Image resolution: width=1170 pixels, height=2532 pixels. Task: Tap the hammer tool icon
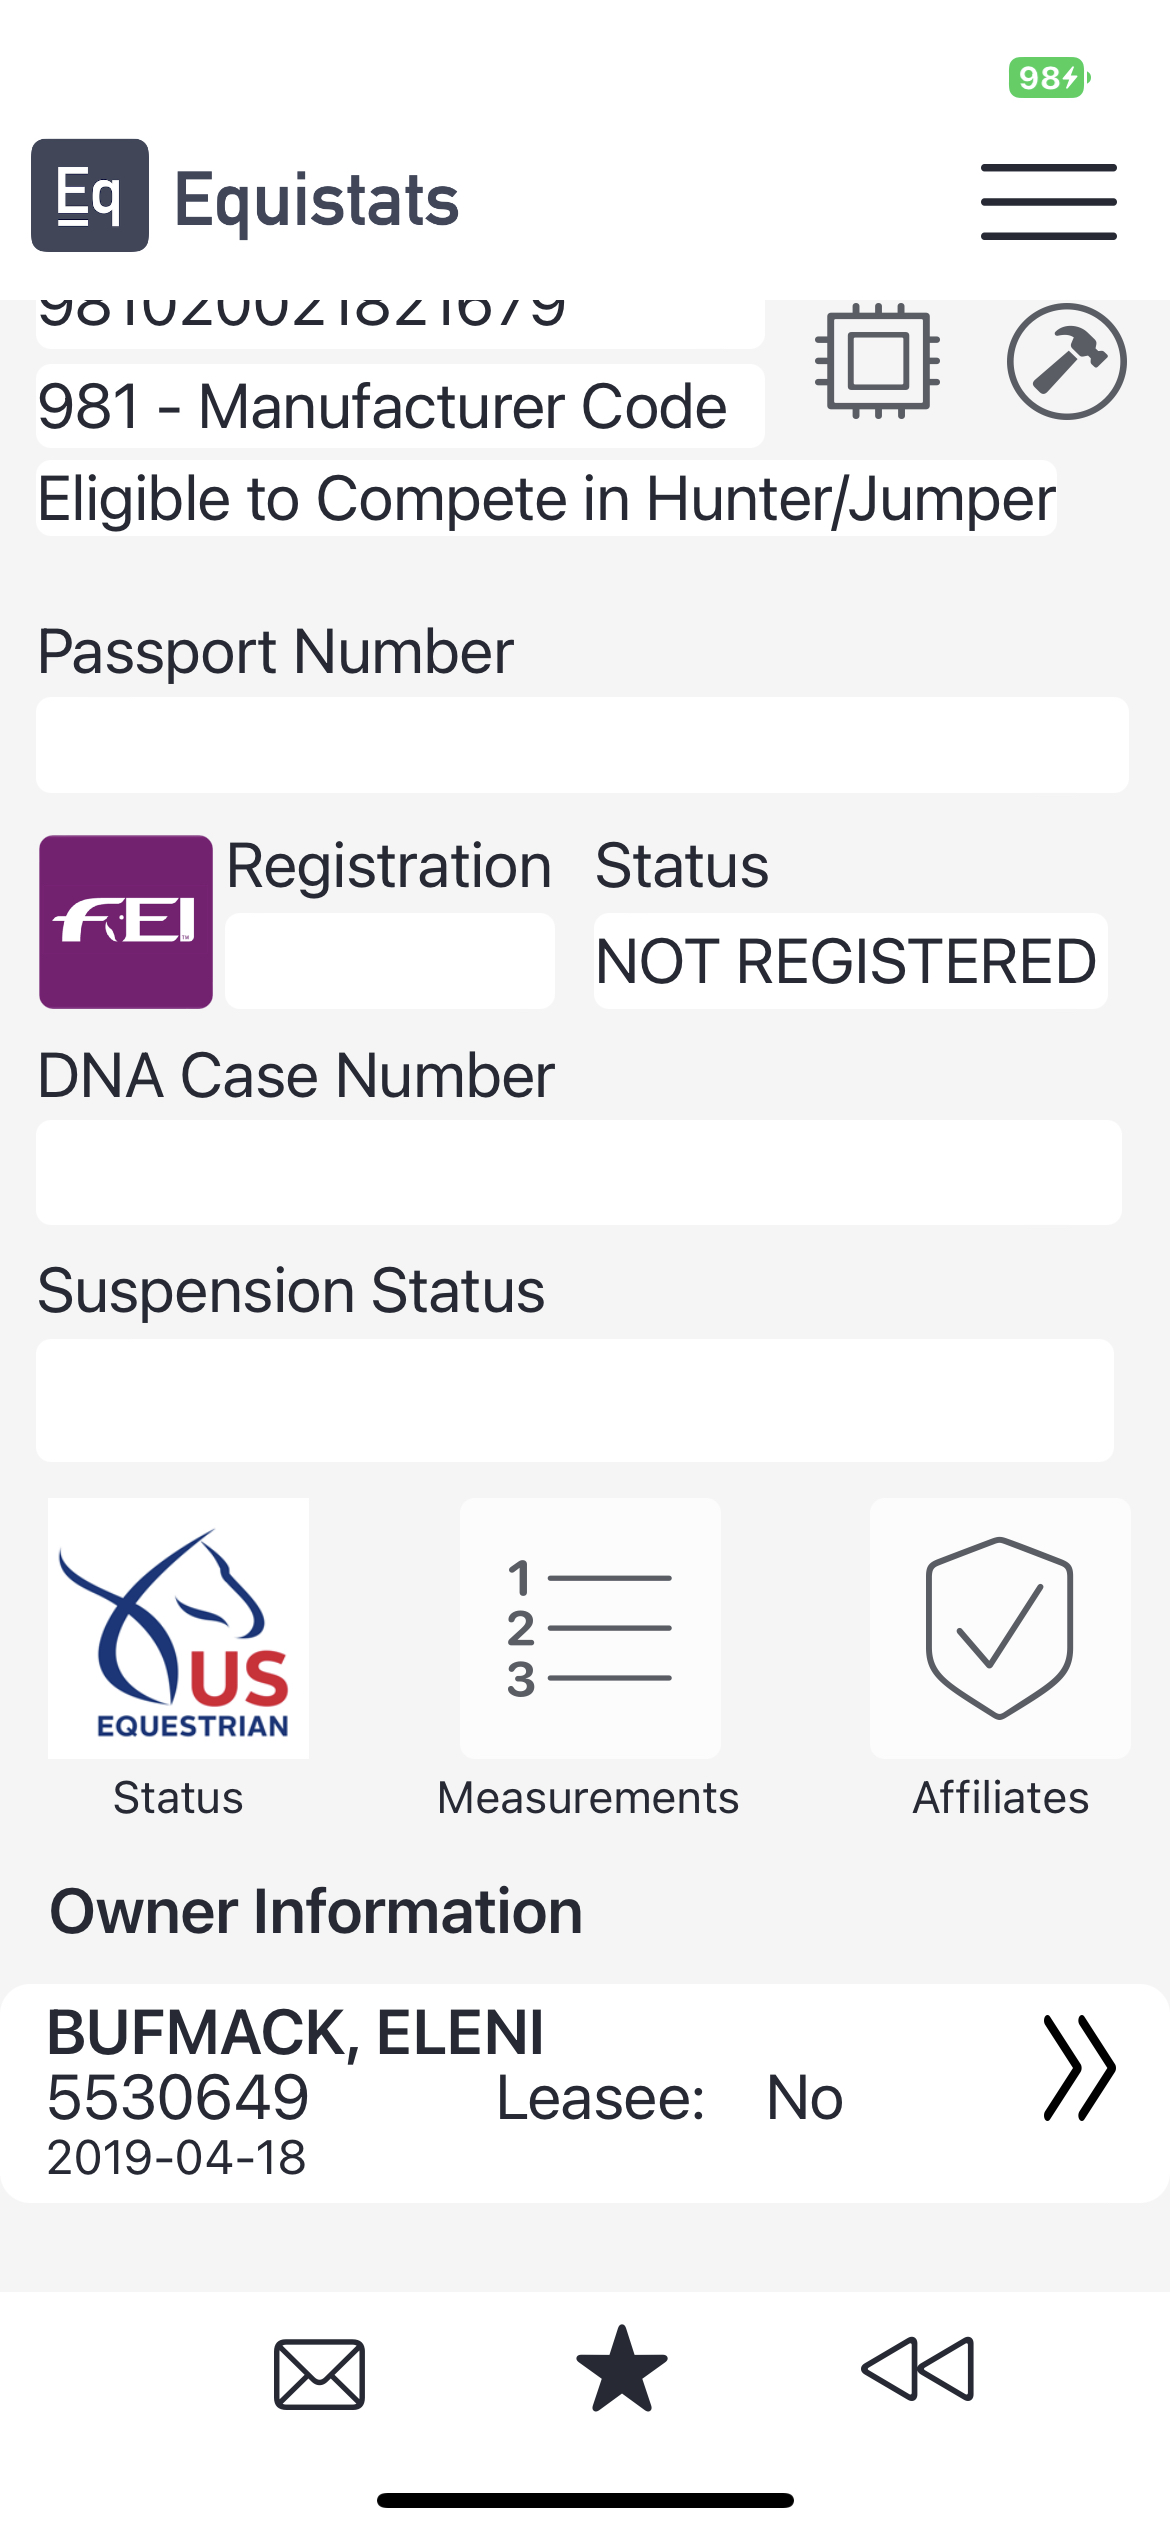(x=1066, y=361)
